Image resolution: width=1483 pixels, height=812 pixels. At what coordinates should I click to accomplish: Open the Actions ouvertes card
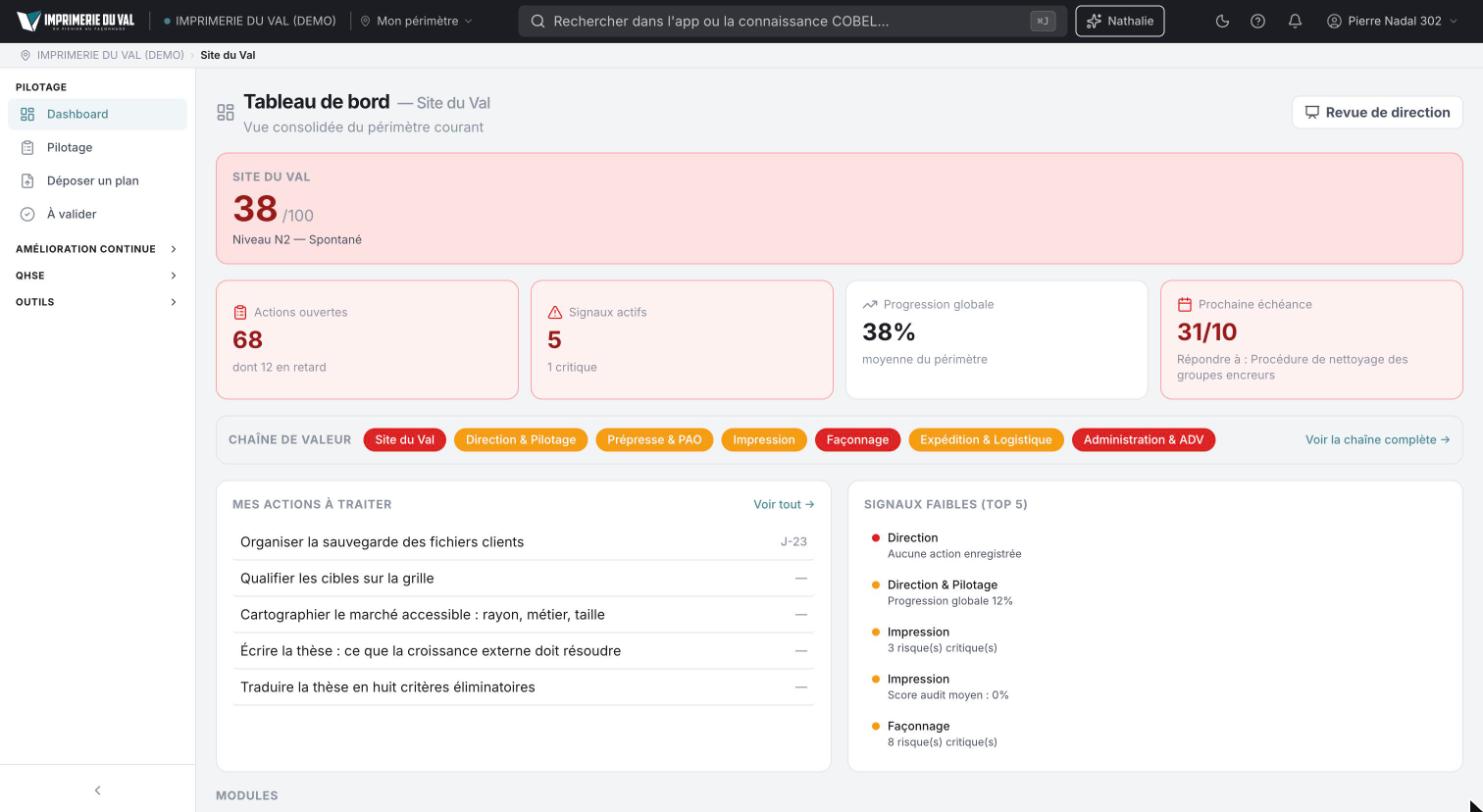pyautogui.click(x=367, y=340)
